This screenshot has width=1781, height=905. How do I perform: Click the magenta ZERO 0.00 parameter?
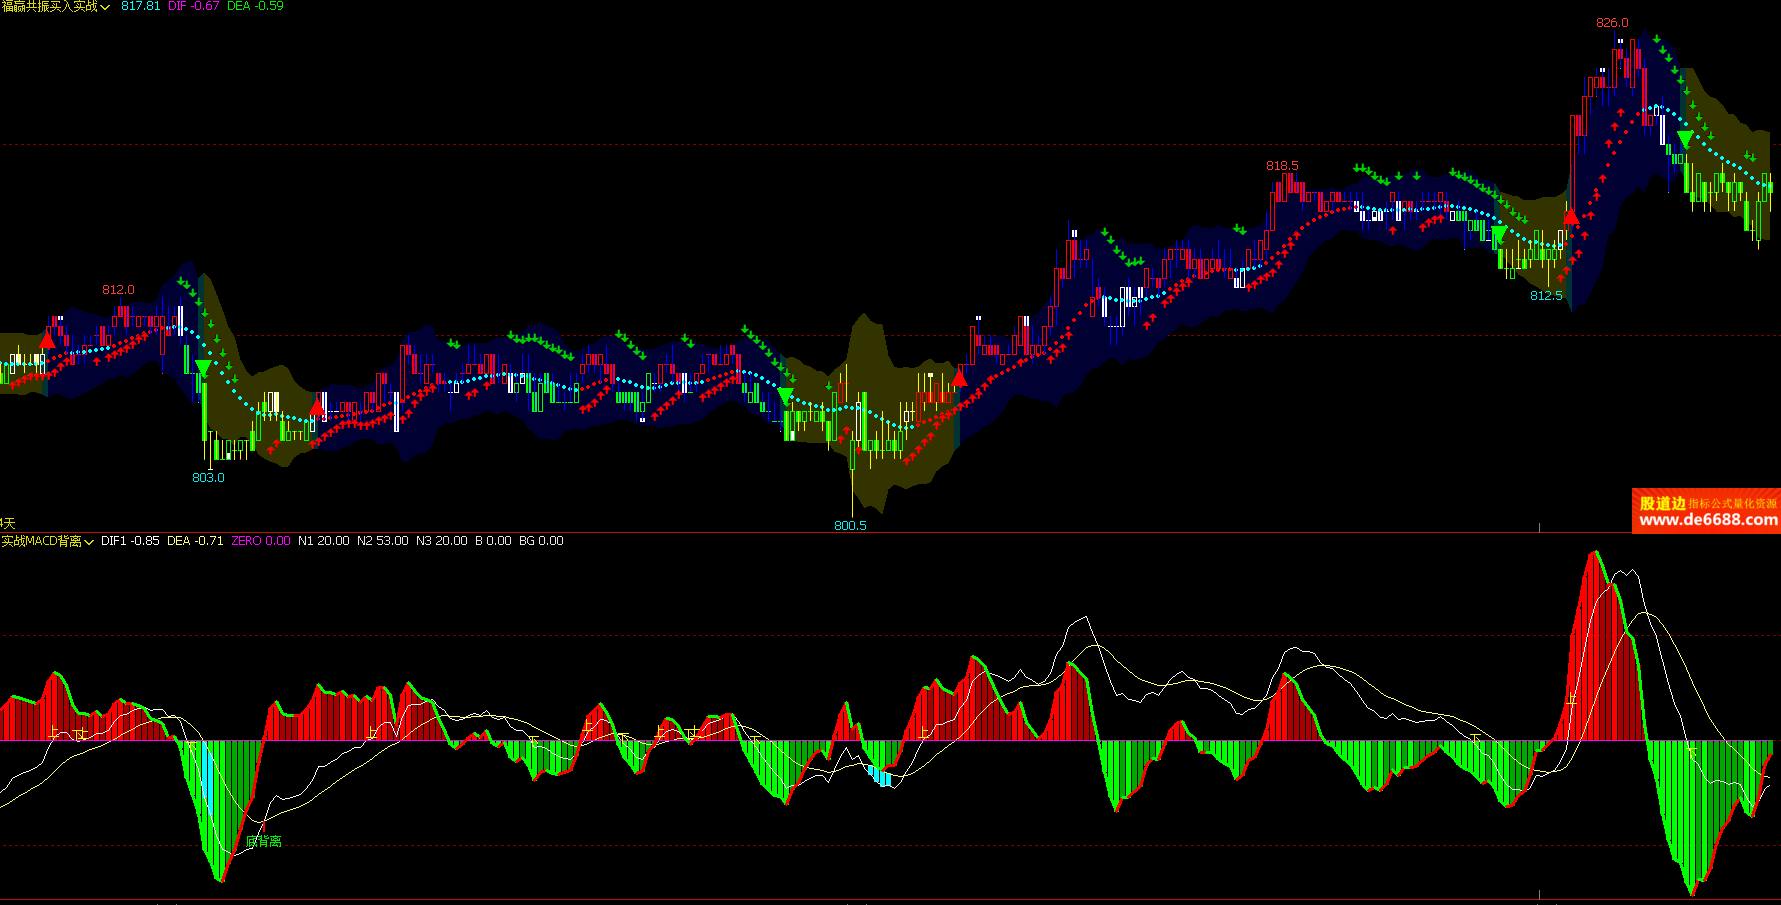[261, 541]
